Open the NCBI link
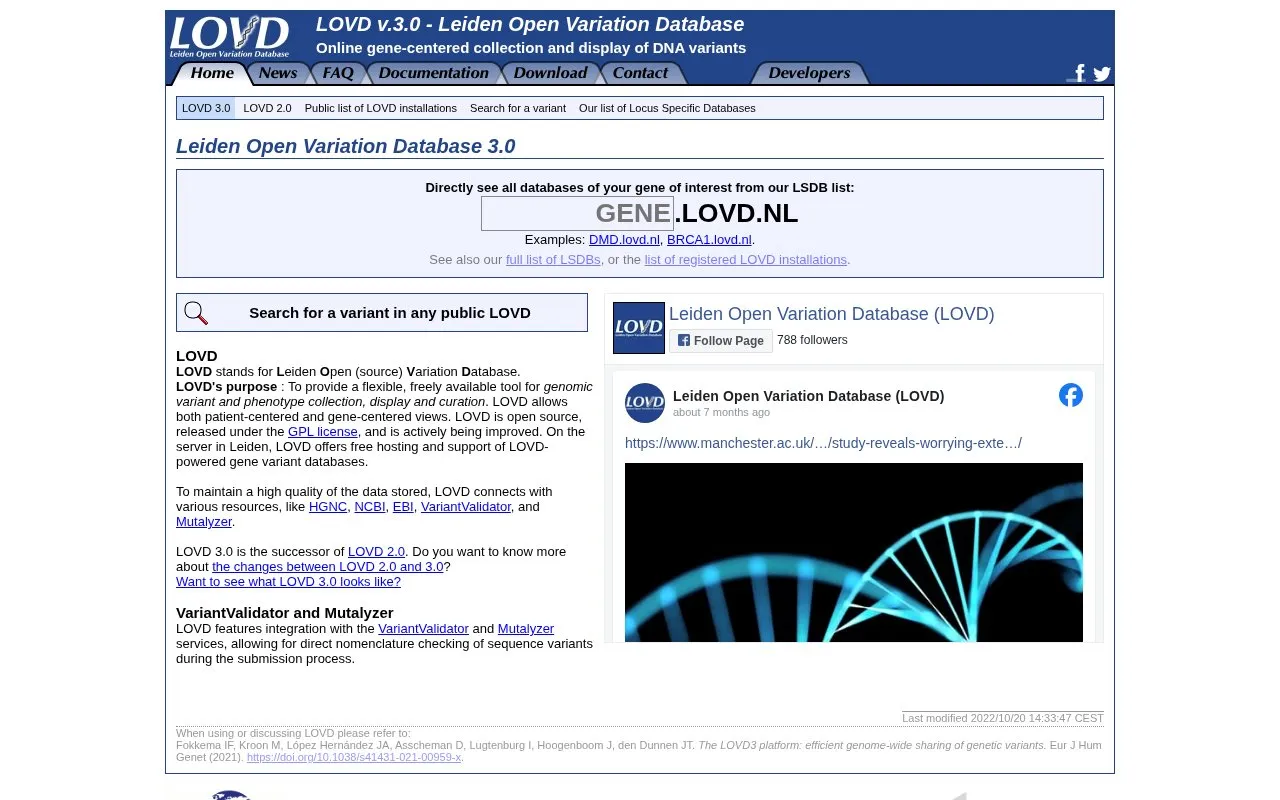The image size is (1280, 800). pyautogui.click(x=370, y=507)
